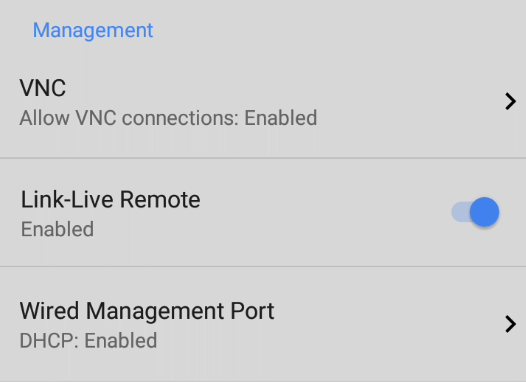Select the VNC title label
Viewport: 526px width, 382px height.
43,88
